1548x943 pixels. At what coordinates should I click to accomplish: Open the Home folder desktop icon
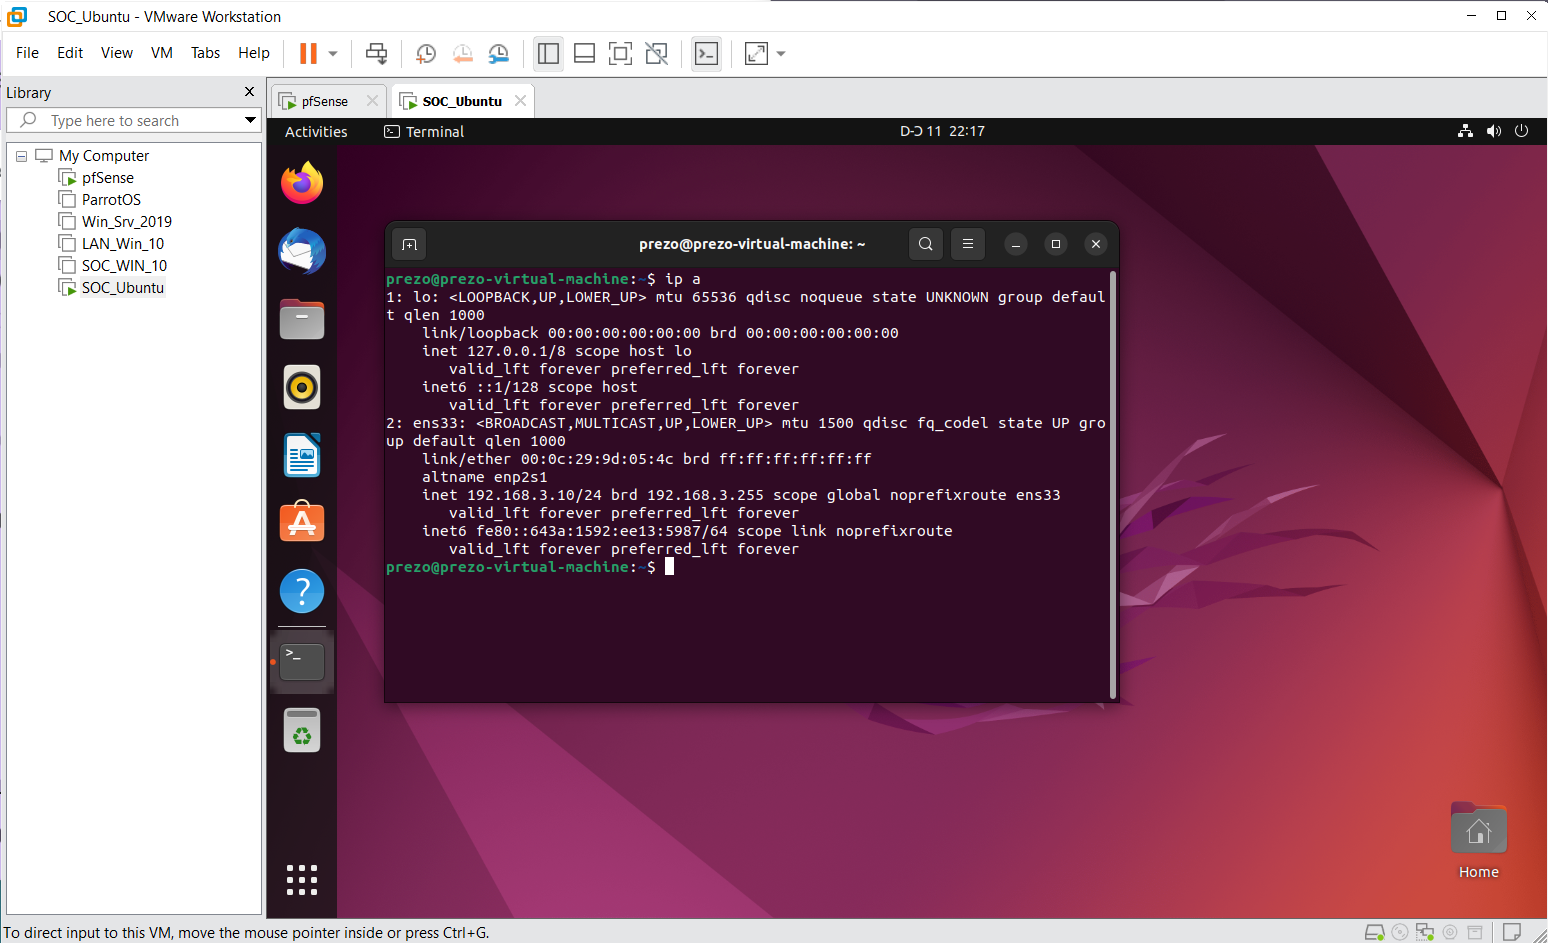coord(1478,840)
